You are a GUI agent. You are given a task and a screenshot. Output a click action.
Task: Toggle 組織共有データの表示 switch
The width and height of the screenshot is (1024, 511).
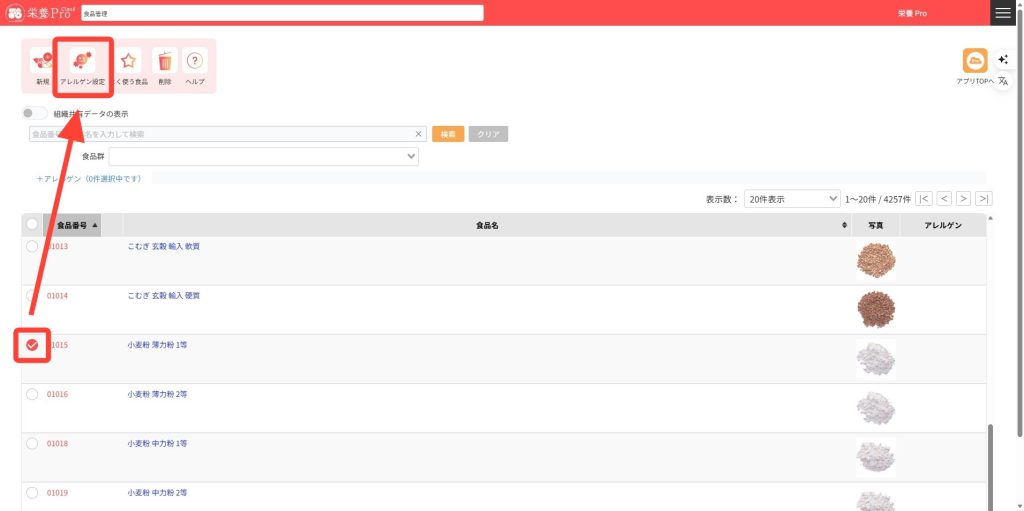(35, 114)
